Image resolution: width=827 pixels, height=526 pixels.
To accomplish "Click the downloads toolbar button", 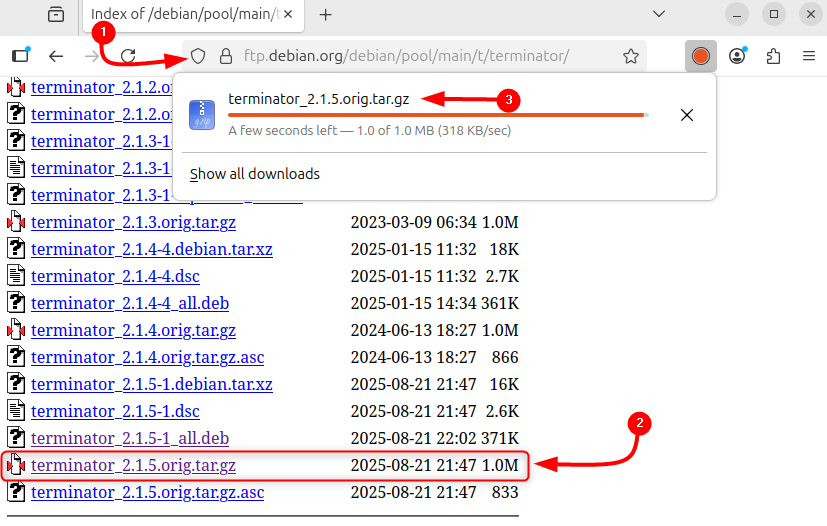I will point(700,56).
